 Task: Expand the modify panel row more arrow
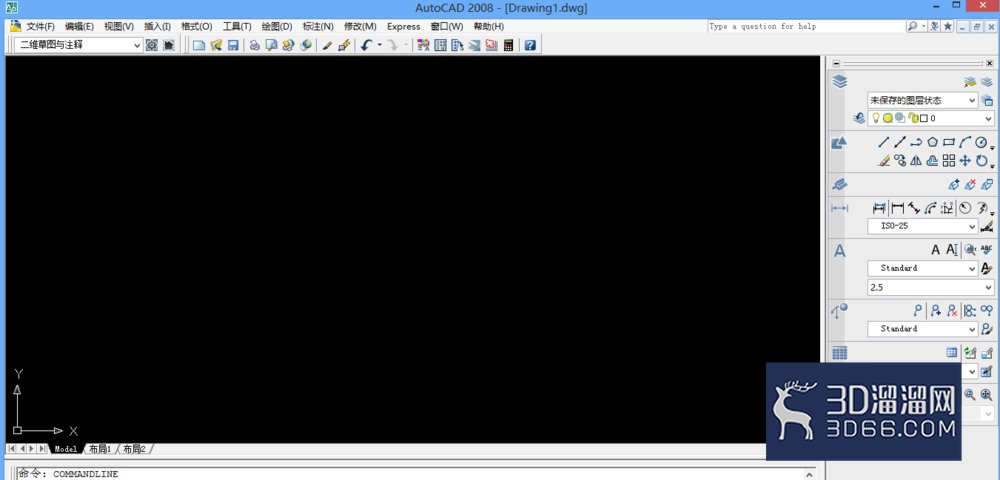point(992,166)
